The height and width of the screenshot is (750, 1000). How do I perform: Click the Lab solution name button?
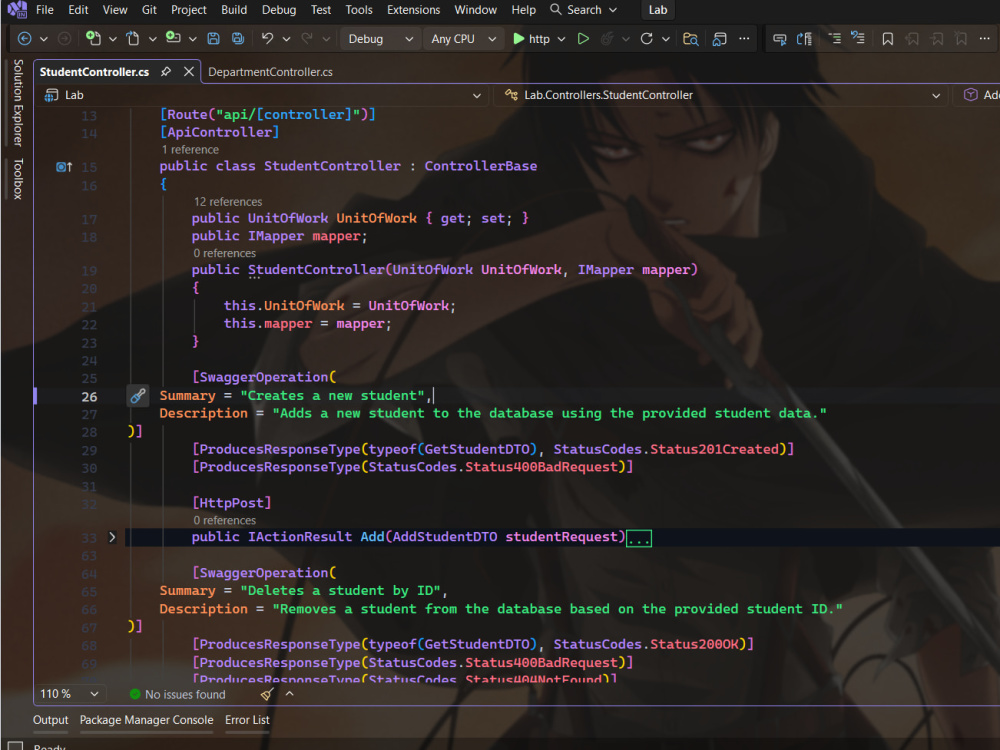coord(658,10)
